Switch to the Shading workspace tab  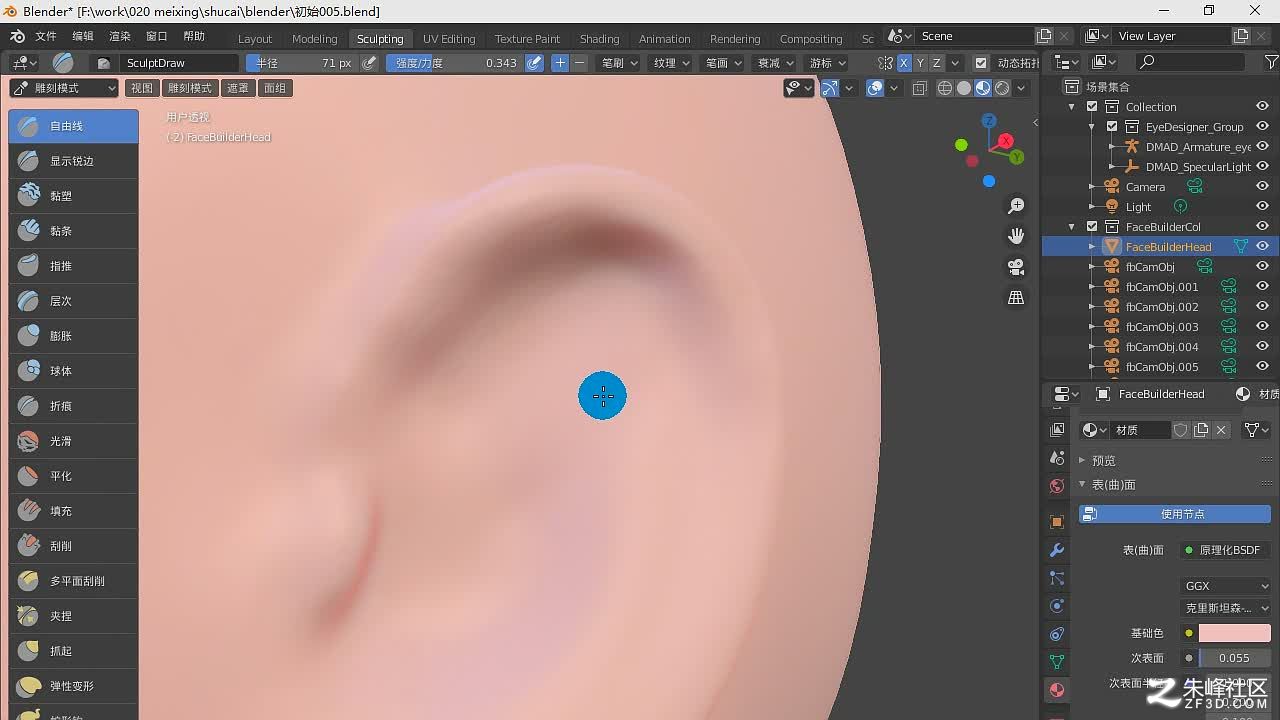point(599,39)
